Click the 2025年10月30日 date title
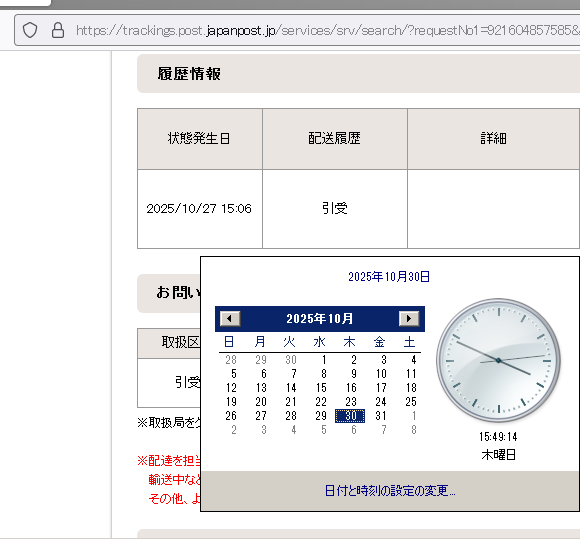 (x=389, y=277)
